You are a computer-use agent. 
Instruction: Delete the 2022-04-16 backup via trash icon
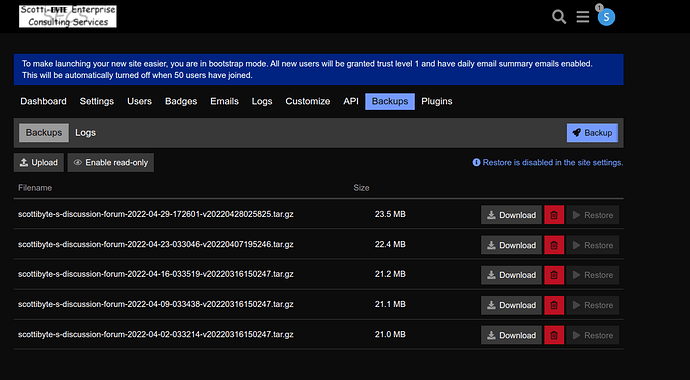point(554,275)
